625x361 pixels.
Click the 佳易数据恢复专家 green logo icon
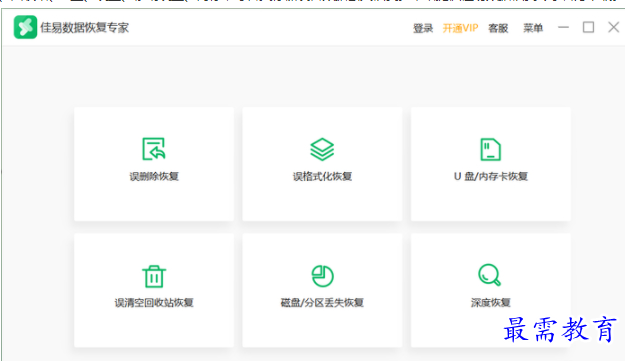(x=25, y=27)
